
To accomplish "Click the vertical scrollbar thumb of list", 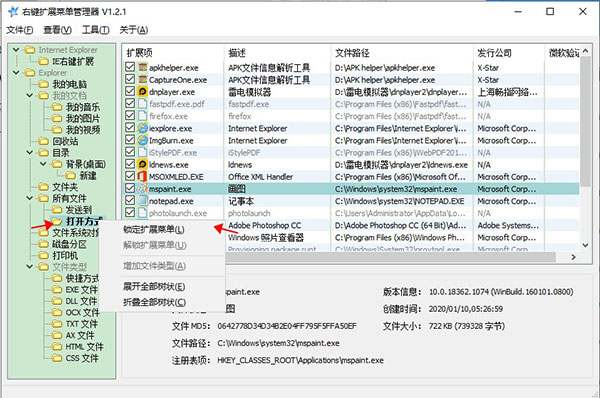I will (585, 122).
